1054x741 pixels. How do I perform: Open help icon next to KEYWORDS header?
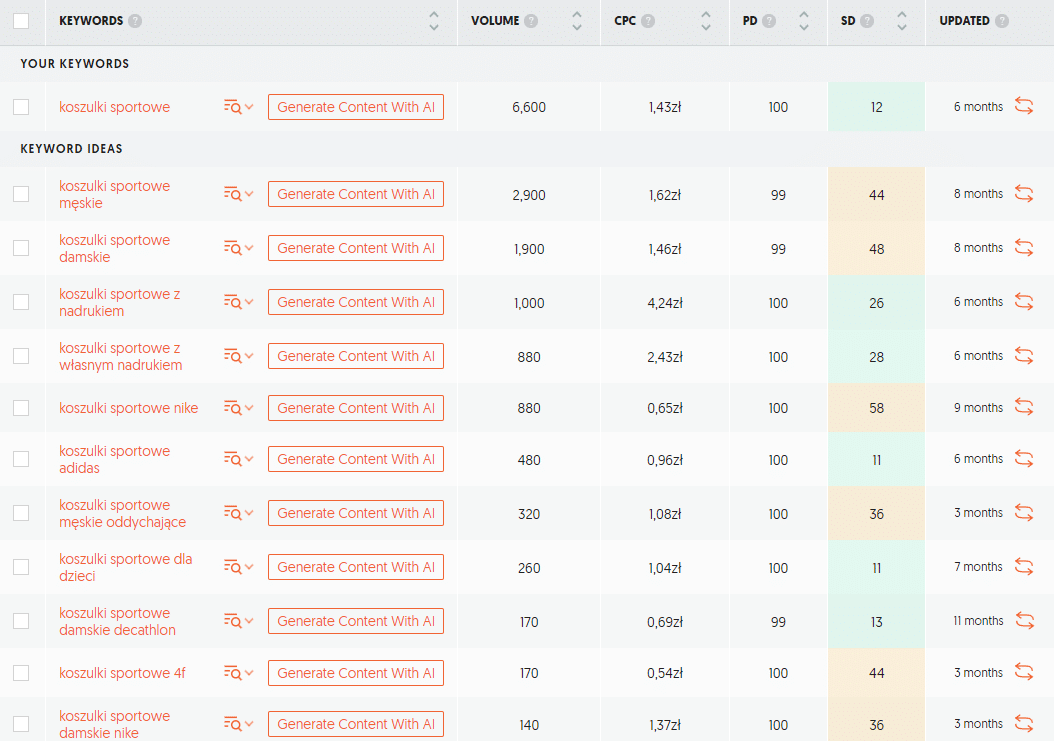coord(135,21)
